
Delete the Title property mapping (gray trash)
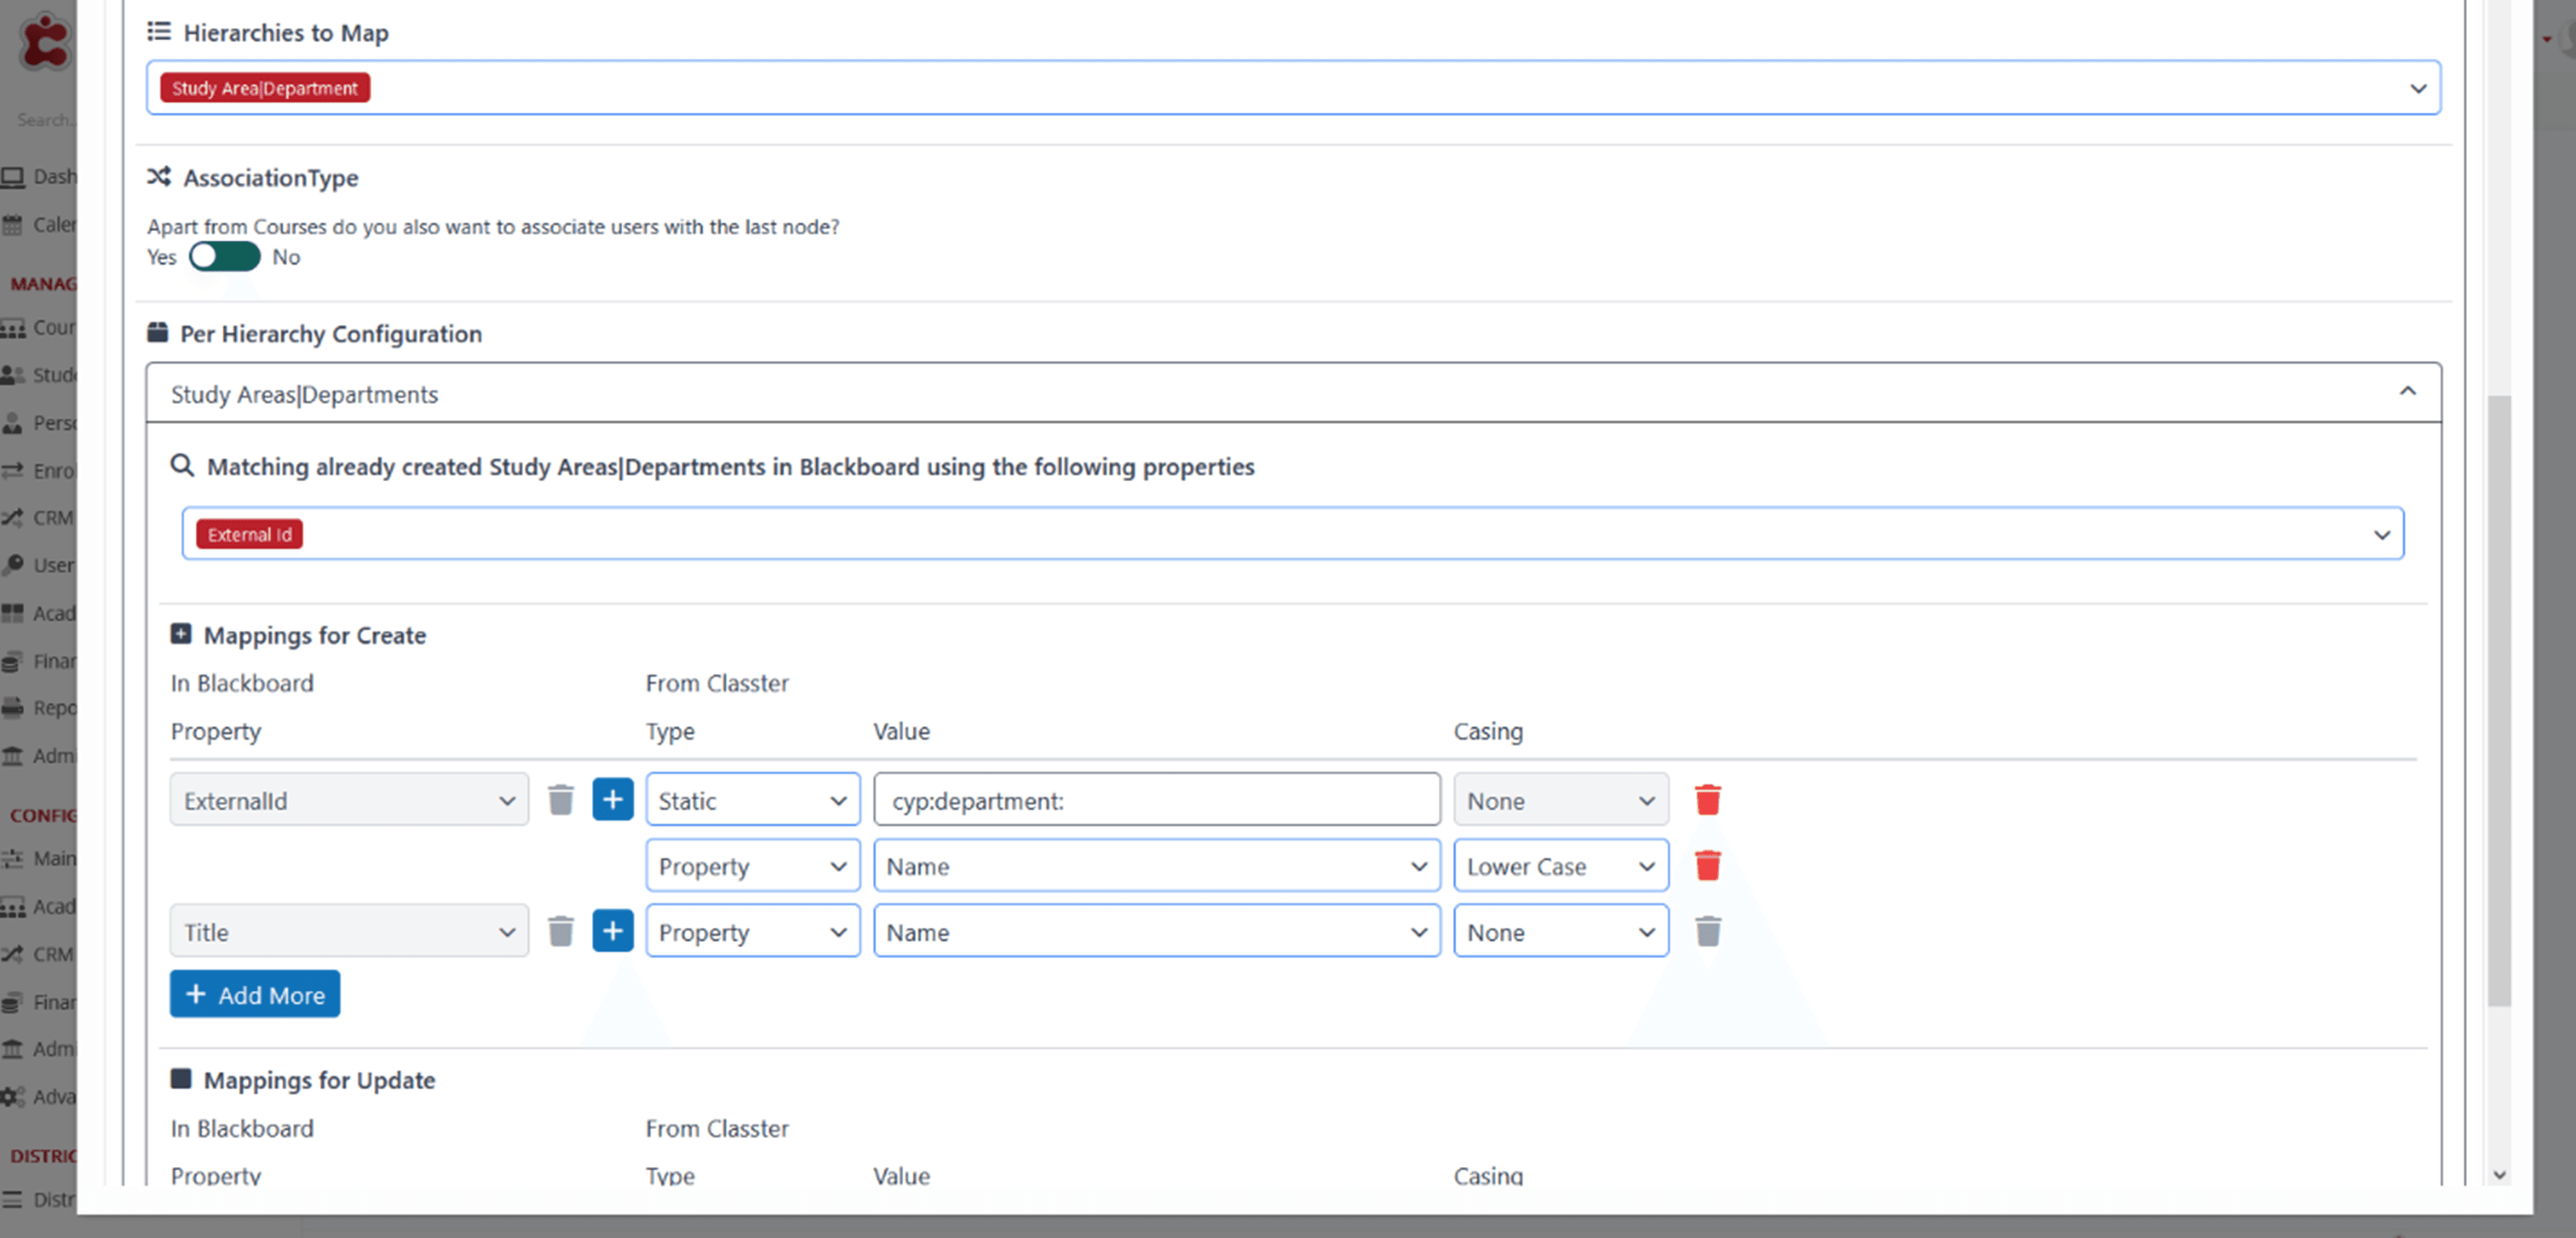(x=561, y=931)
